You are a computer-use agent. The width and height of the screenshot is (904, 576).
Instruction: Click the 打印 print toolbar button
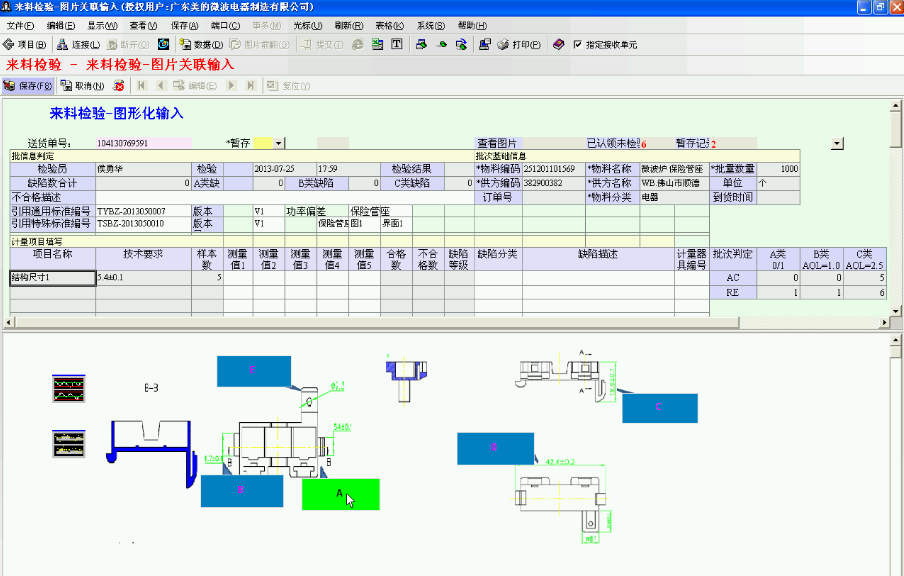click(x=518, y=45)
